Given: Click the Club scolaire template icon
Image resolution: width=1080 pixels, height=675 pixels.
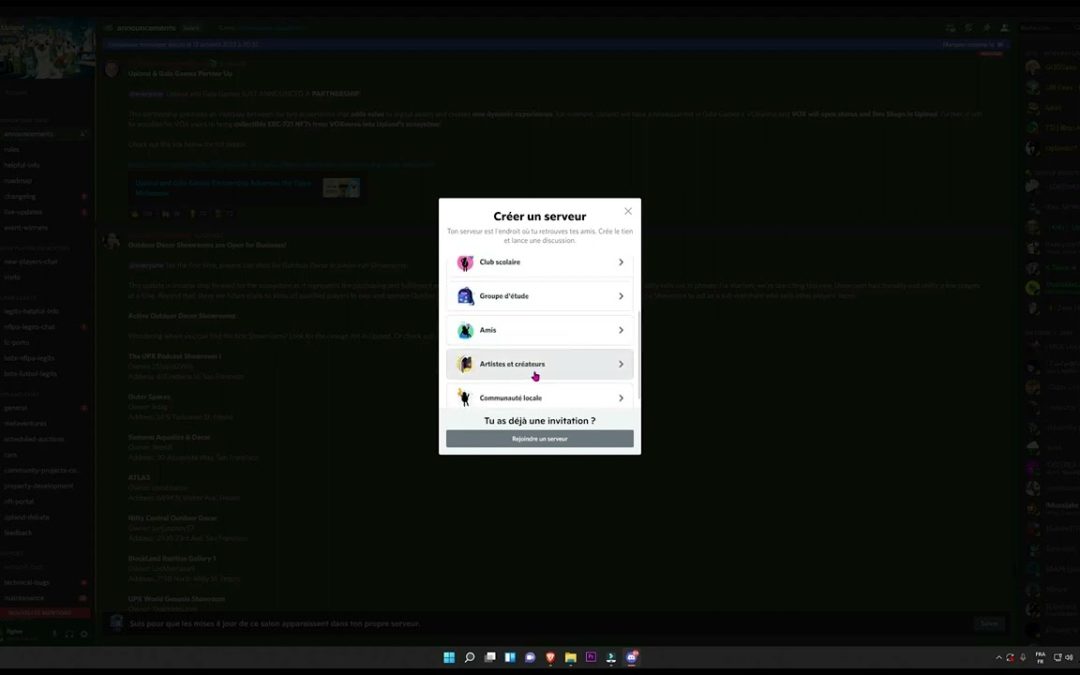Looking at the screenshot, I should pyautogui.click(x=465, y=262).
